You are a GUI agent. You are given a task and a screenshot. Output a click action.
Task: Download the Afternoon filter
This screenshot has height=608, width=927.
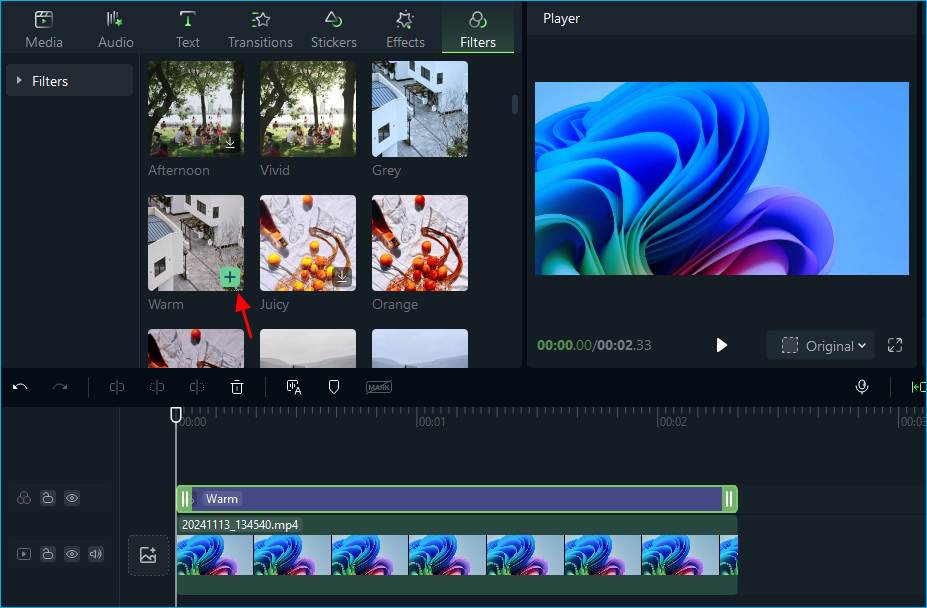click(x=230, y=143)
